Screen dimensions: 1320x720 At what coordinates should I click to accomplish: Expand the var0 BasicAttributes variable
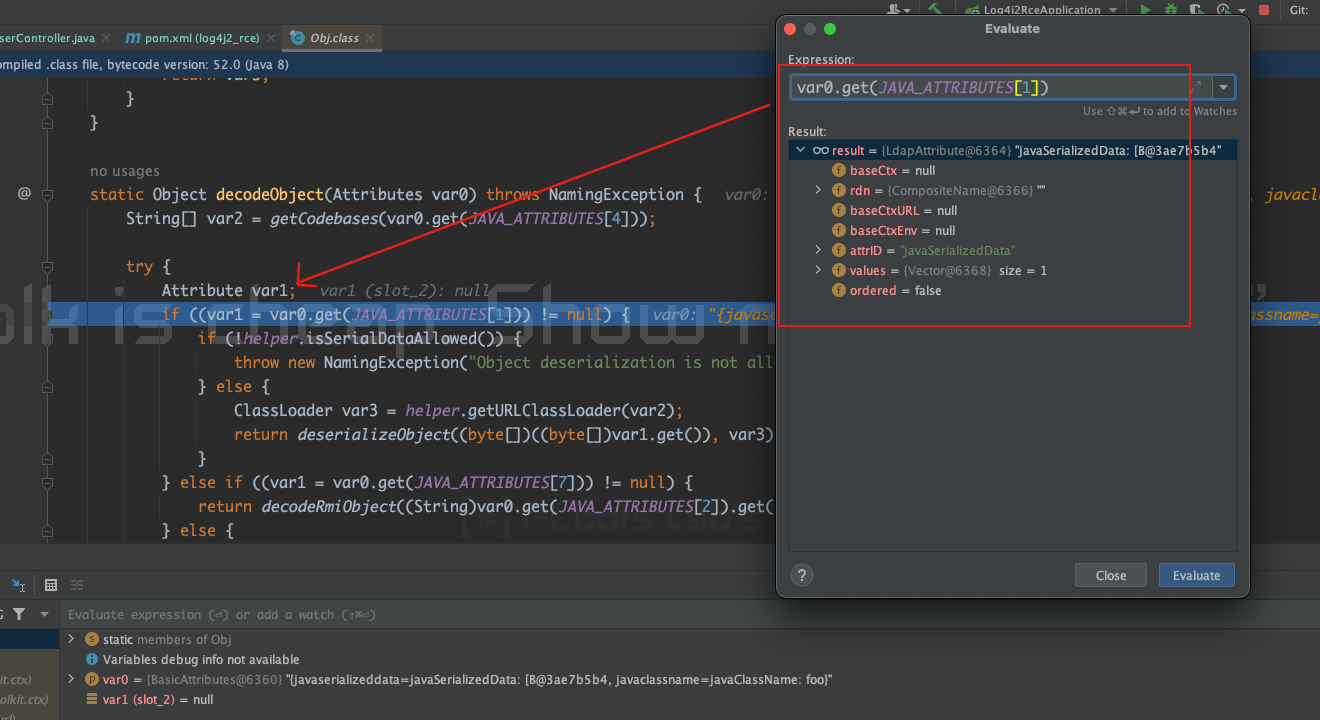click(71, 679)
